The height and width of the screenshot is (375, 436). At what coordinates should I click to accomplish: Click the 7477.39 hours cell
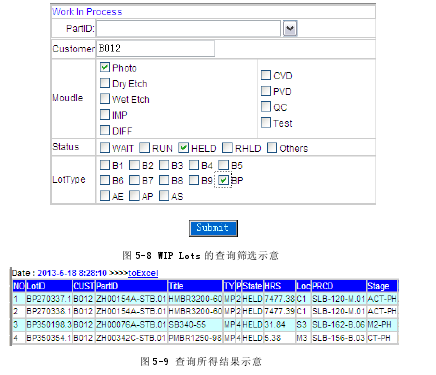coord(280,311)
